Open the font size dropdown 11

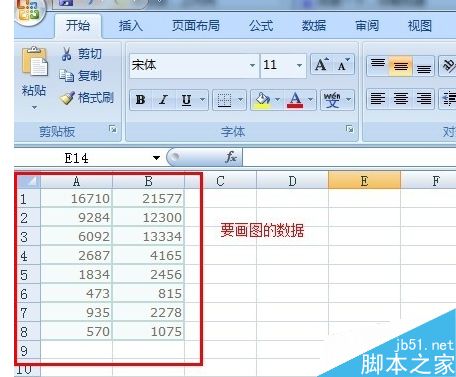tap(299, 65)
